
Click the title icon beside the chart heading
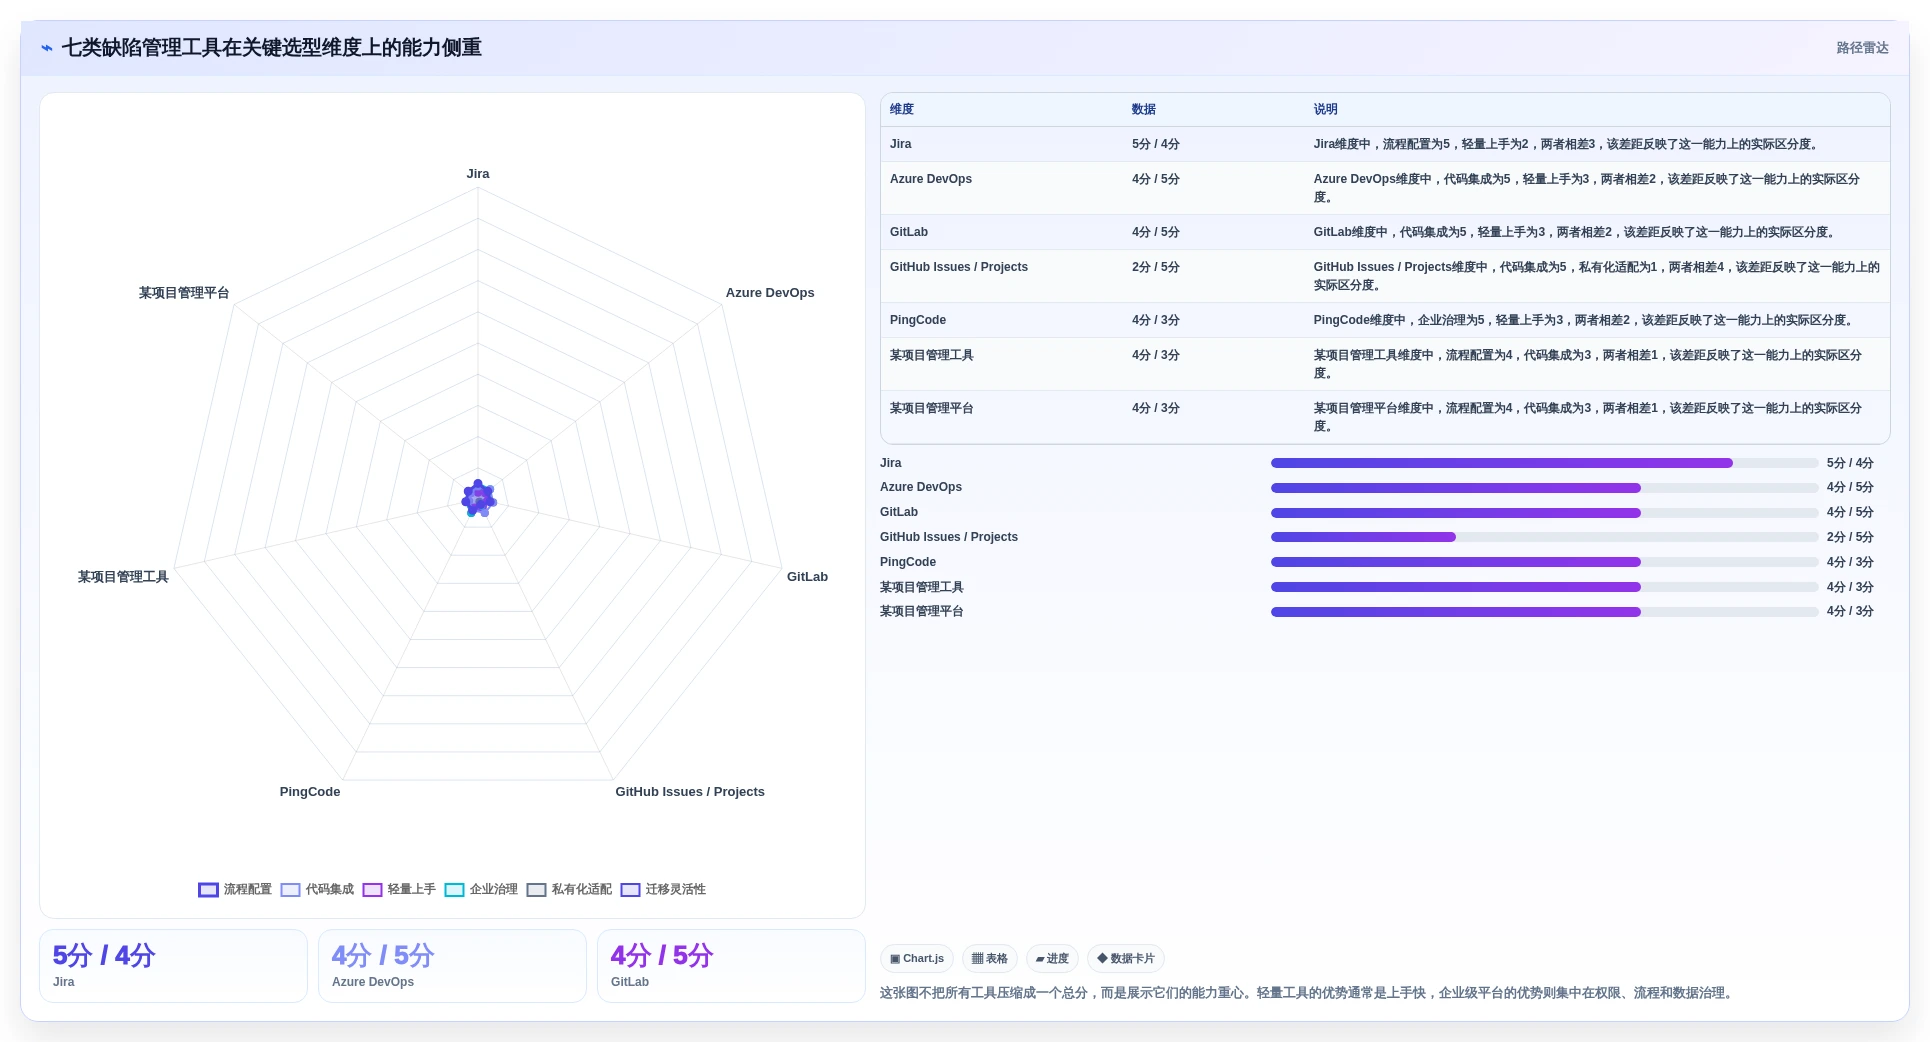click(47, 48)
